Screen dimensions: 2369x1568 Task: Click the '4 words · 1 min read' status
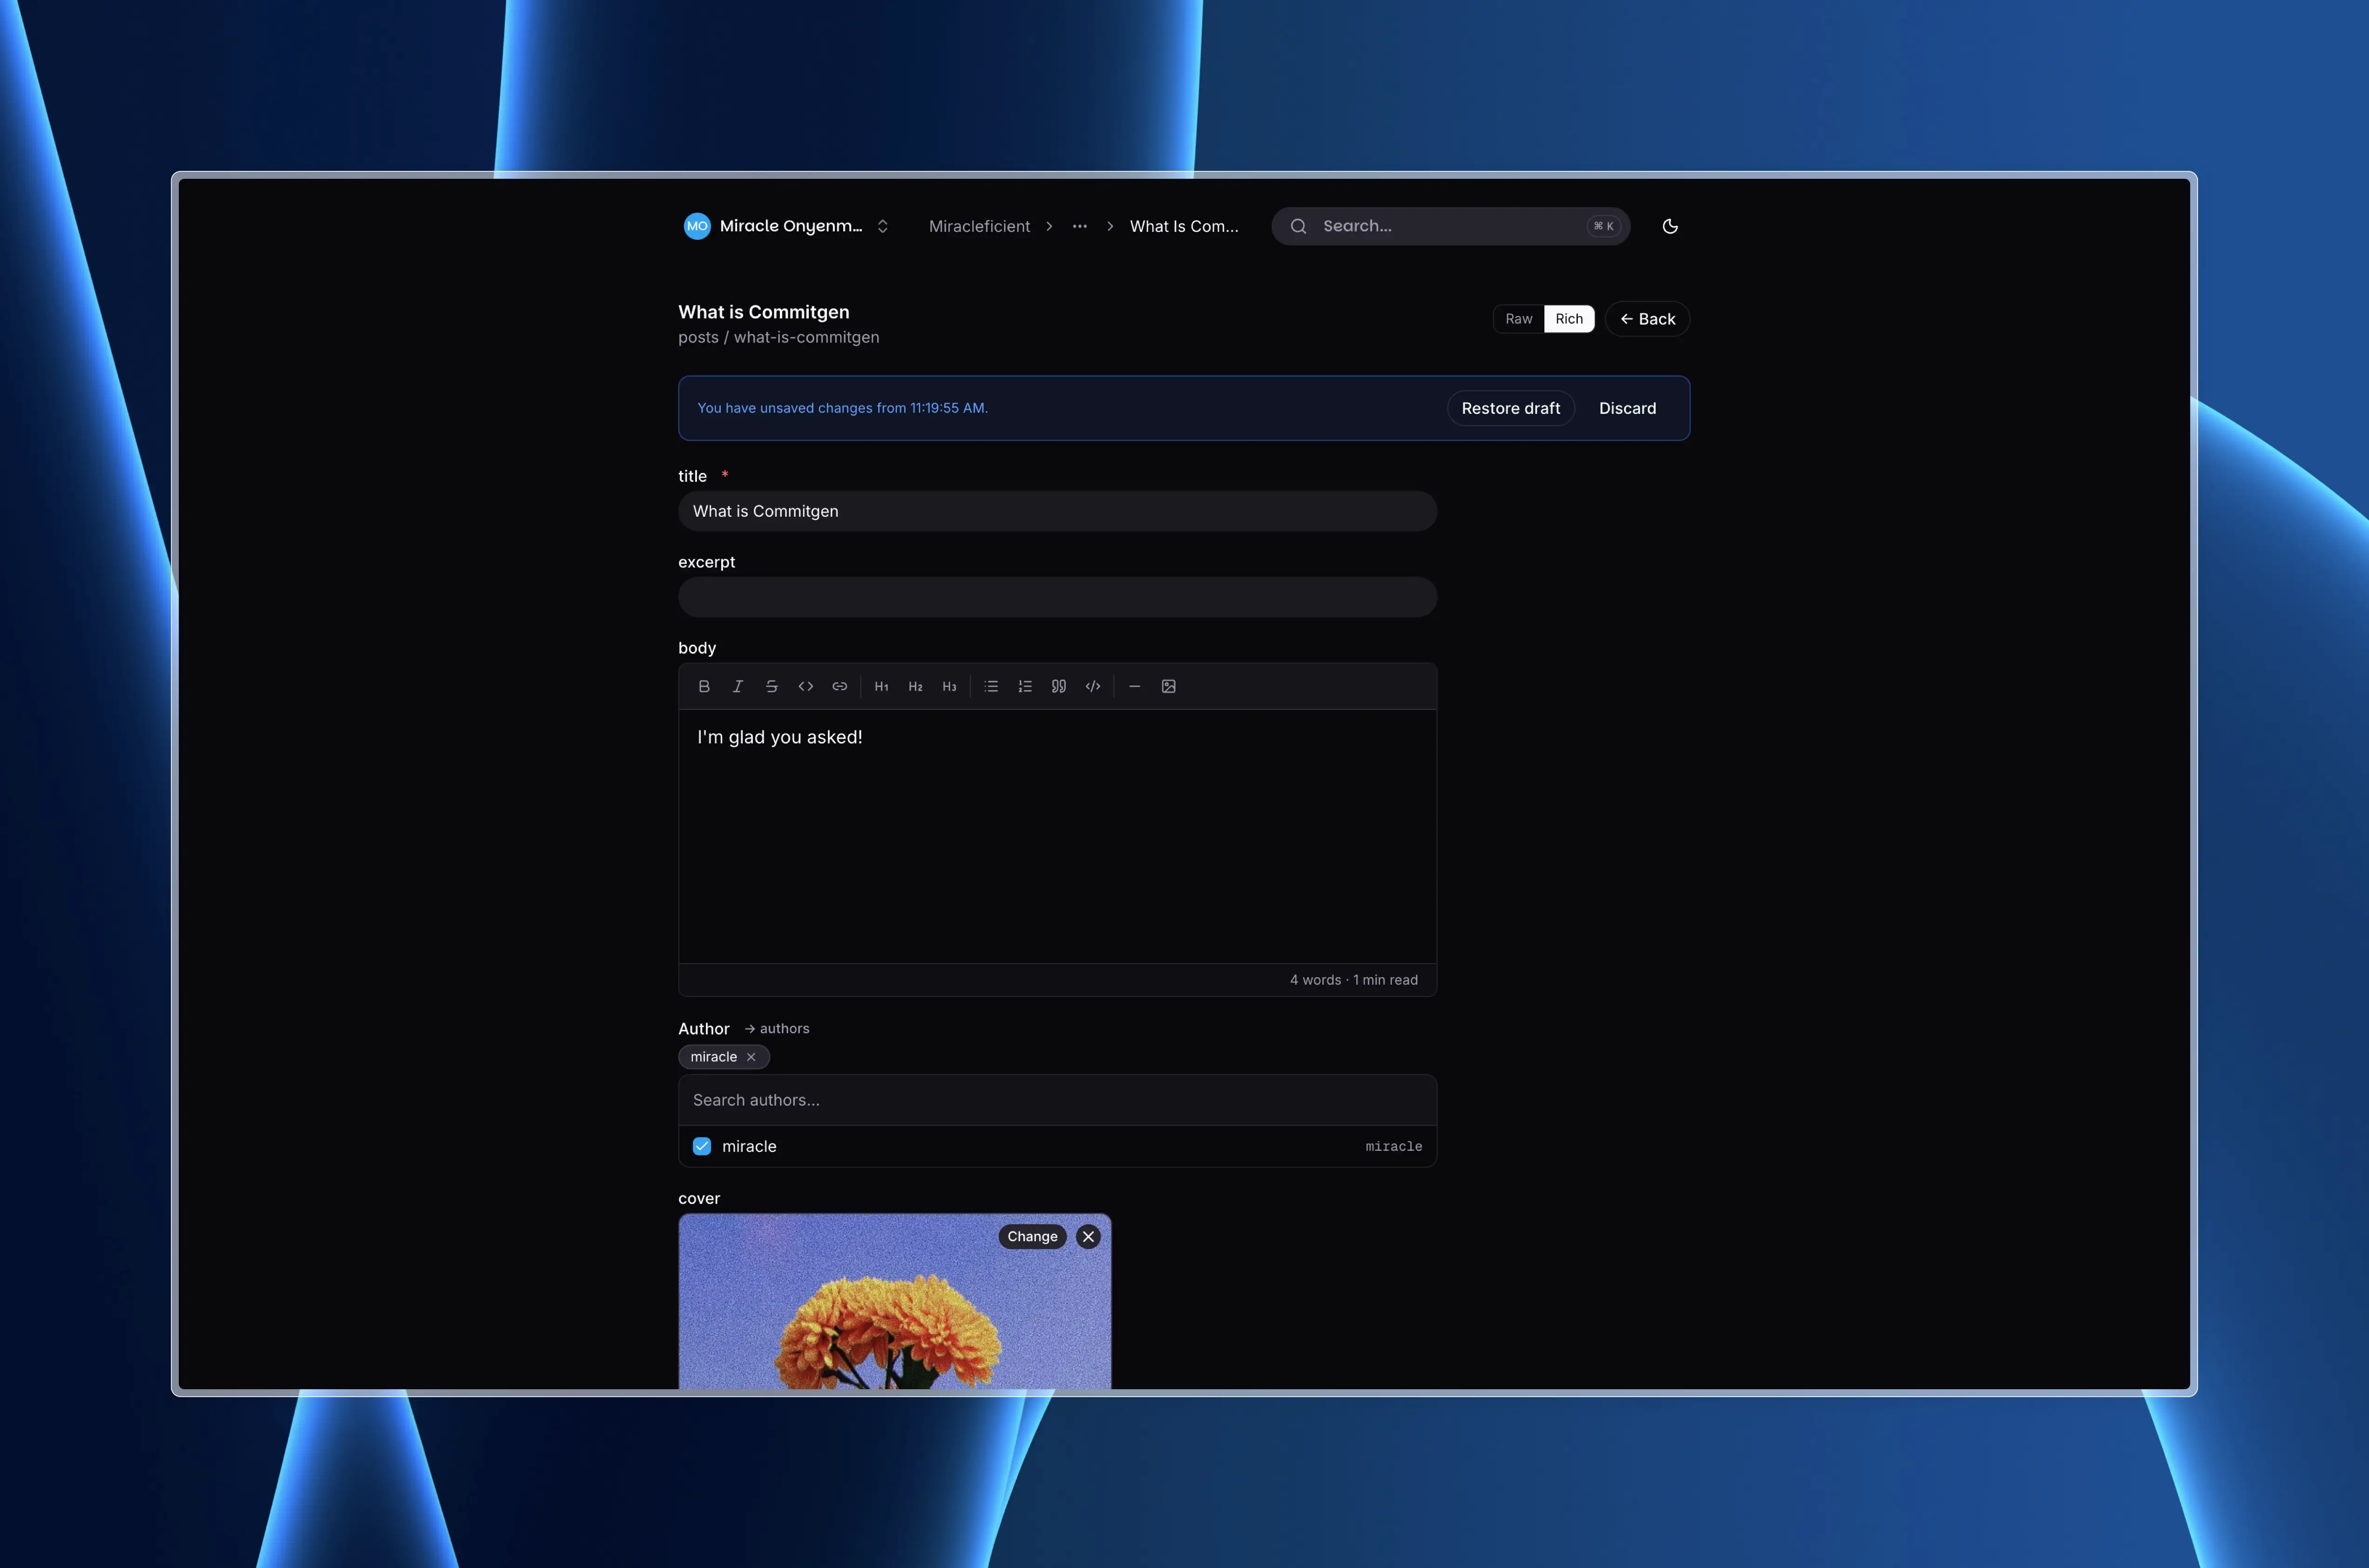tap(1353, 980)
